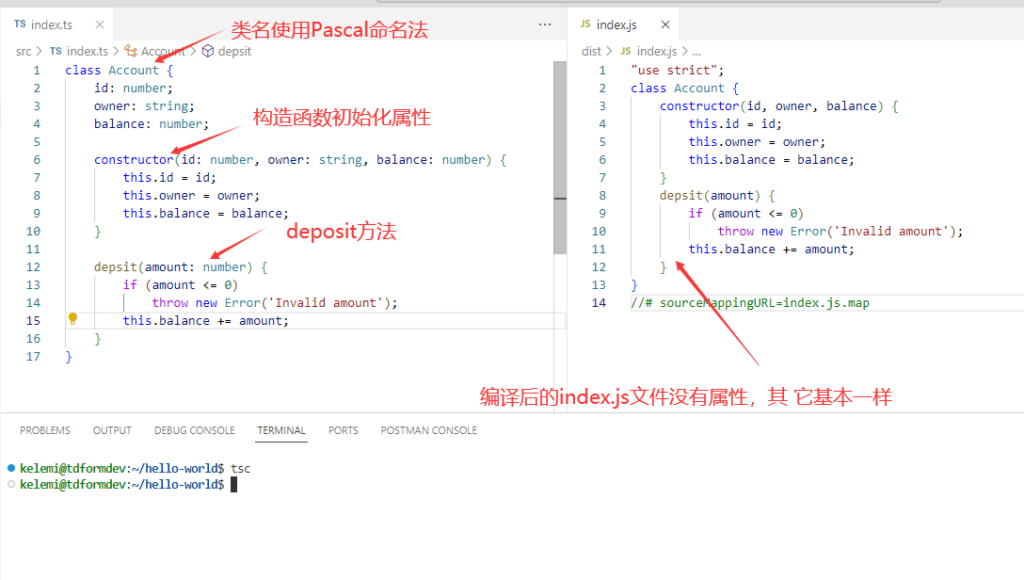Switch to the PROBLEMS tab
This screenshot has width=1024, height=580.
point(45,430)
